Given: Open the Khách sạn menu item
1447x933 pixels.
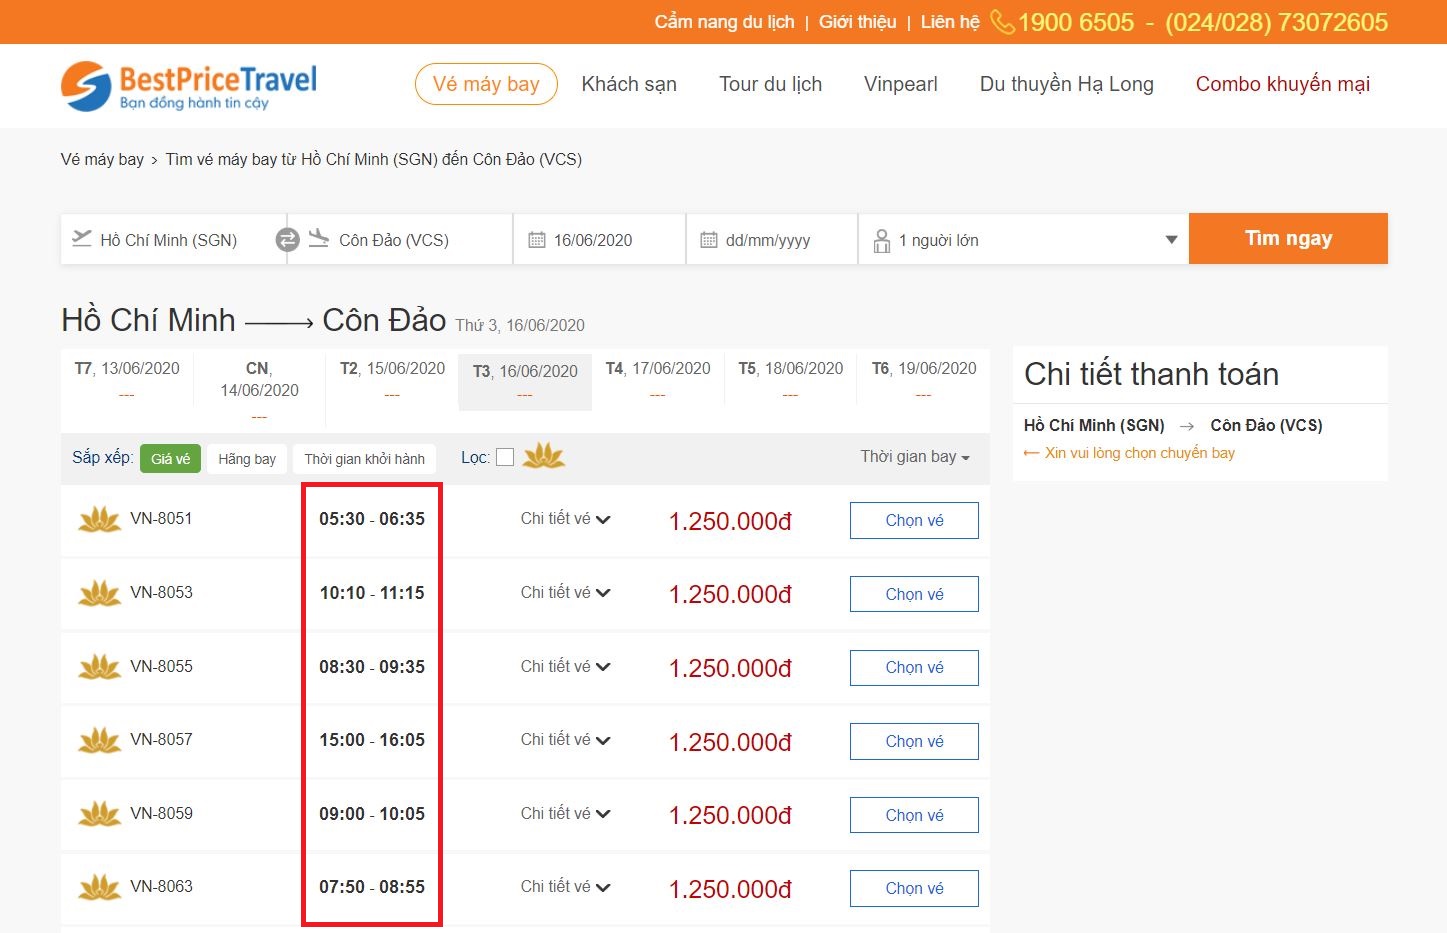Looking at the screenshot, I should pyautogui.click(x=629, y=84).
